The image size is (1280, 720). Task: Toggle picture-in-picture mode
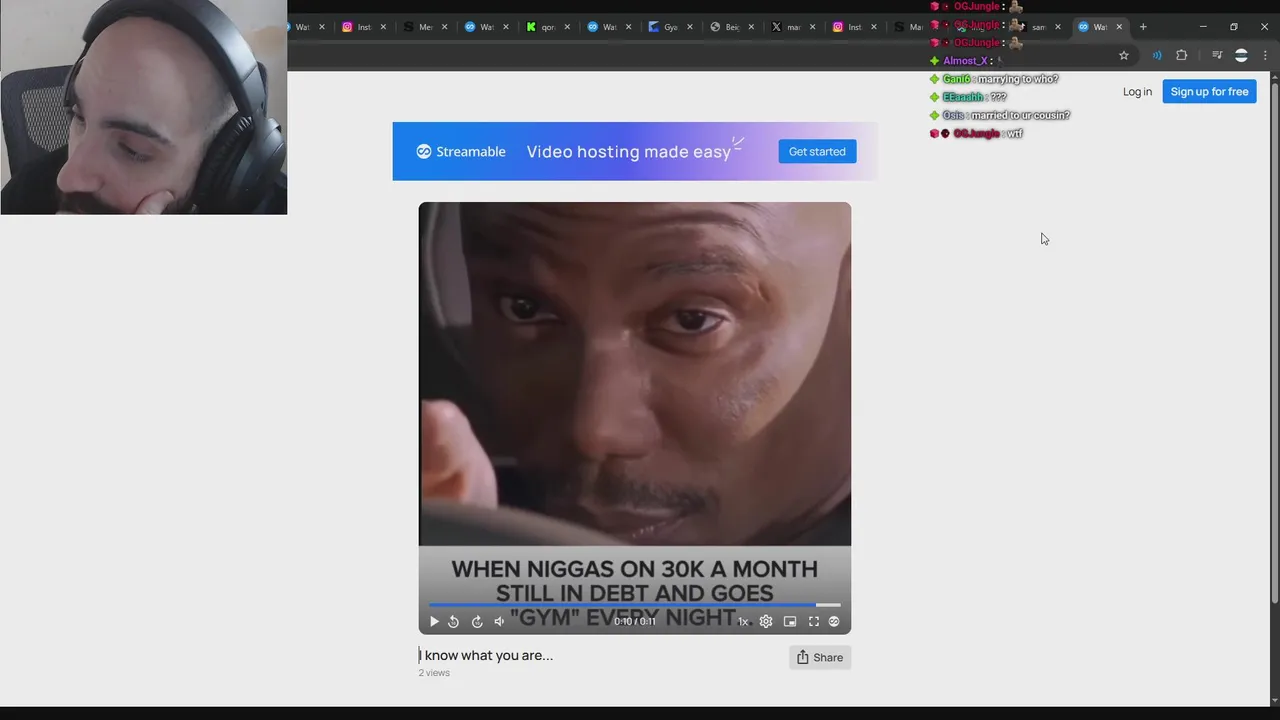coord(790,621)
